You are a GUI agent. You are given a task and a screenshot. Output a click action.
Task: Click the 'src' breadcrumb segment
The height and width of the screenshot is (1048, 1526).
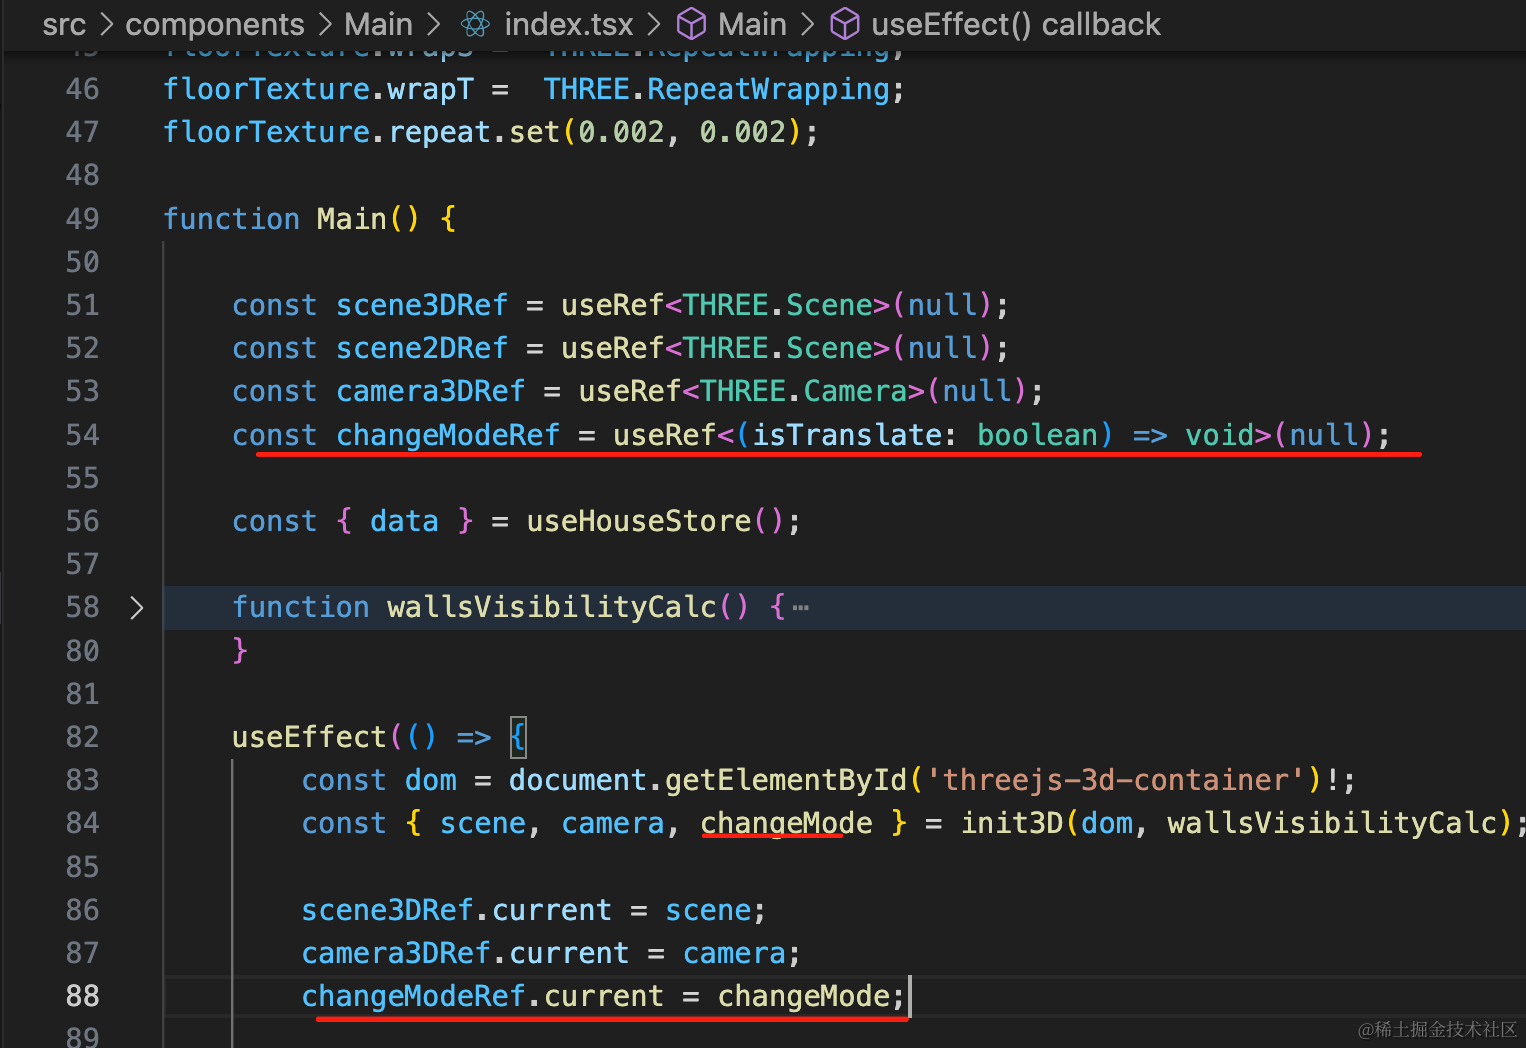click(64, 24)
